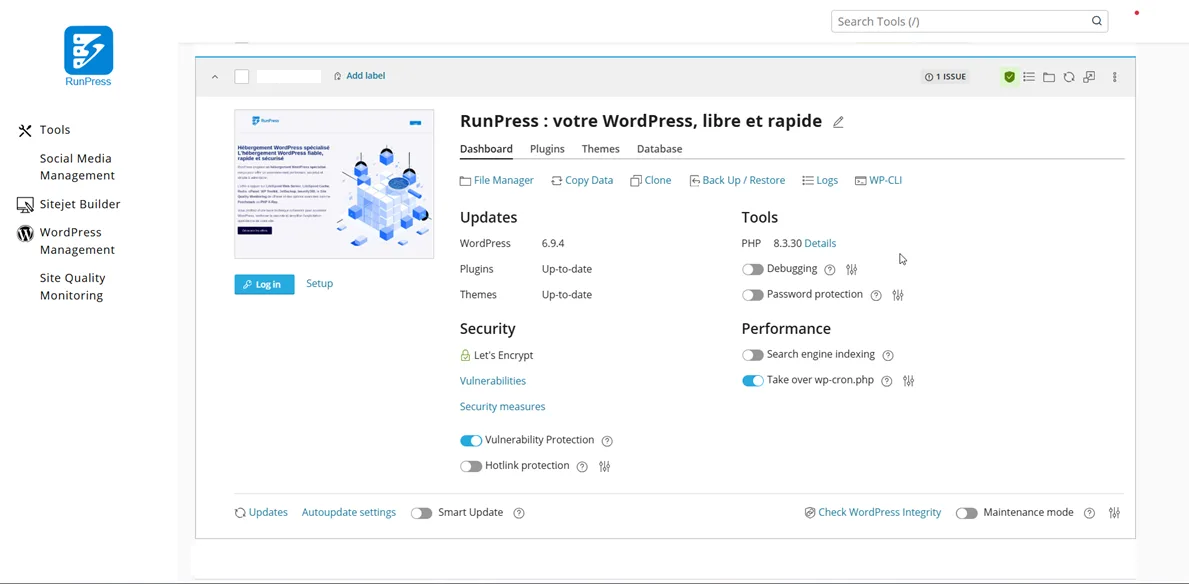The image size is (1189, 584).
Task: Click the RunPress logo in sidebar
Action: click(89, 56)
